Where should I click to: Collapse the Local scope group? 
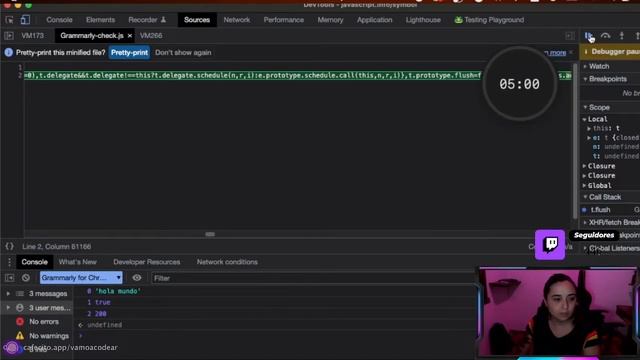(597, 119)
